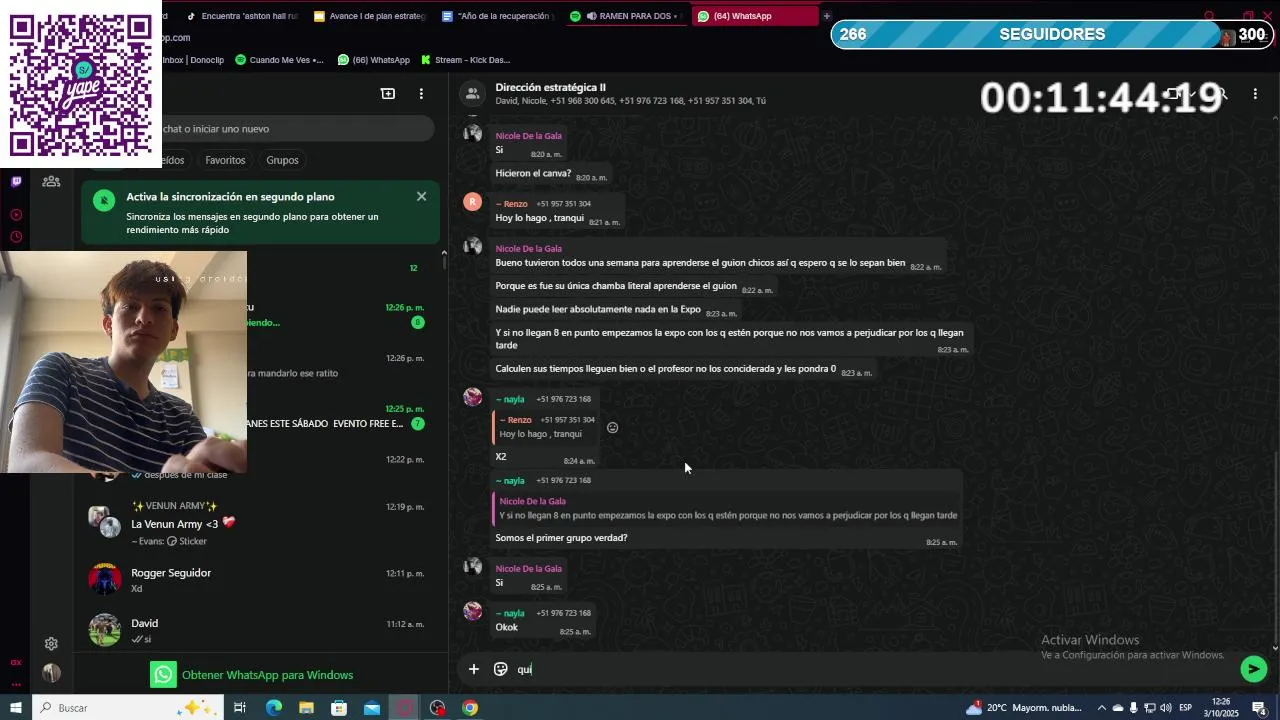
Task: Click Obtener WhatsApp para Windows
Action: (x=252, y=675)
